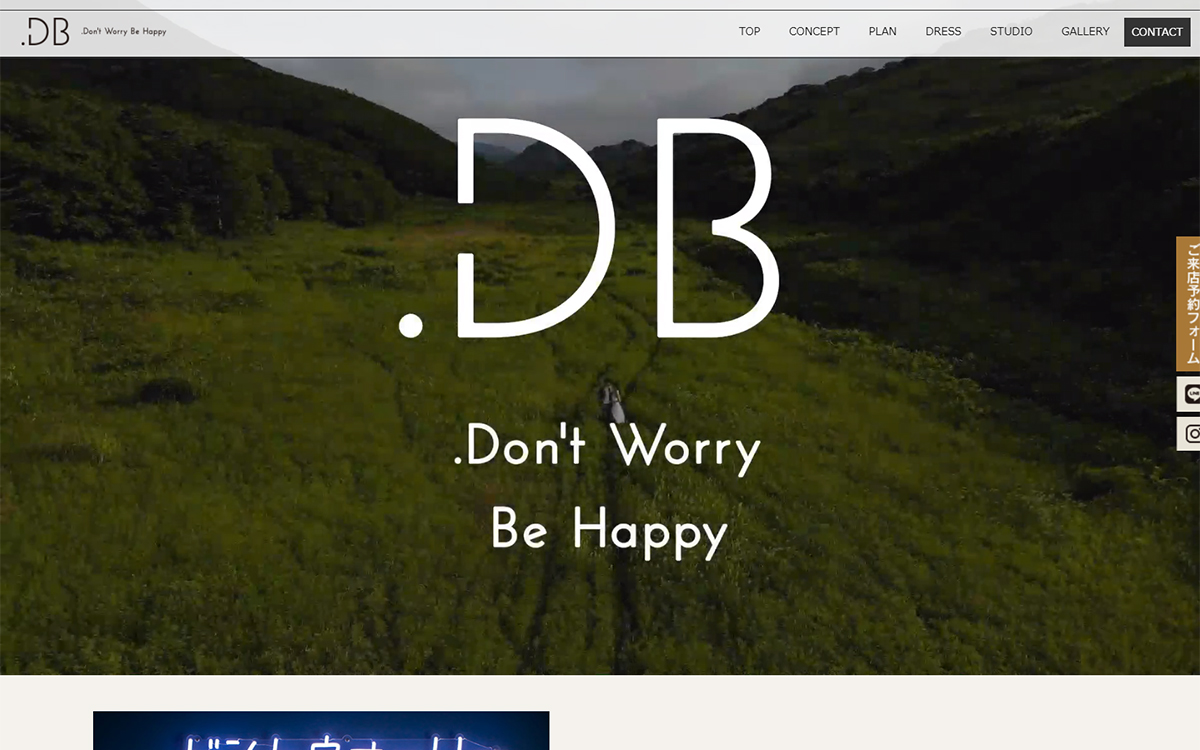
Task: View the GALLERY page
Action: point(1085,32)
